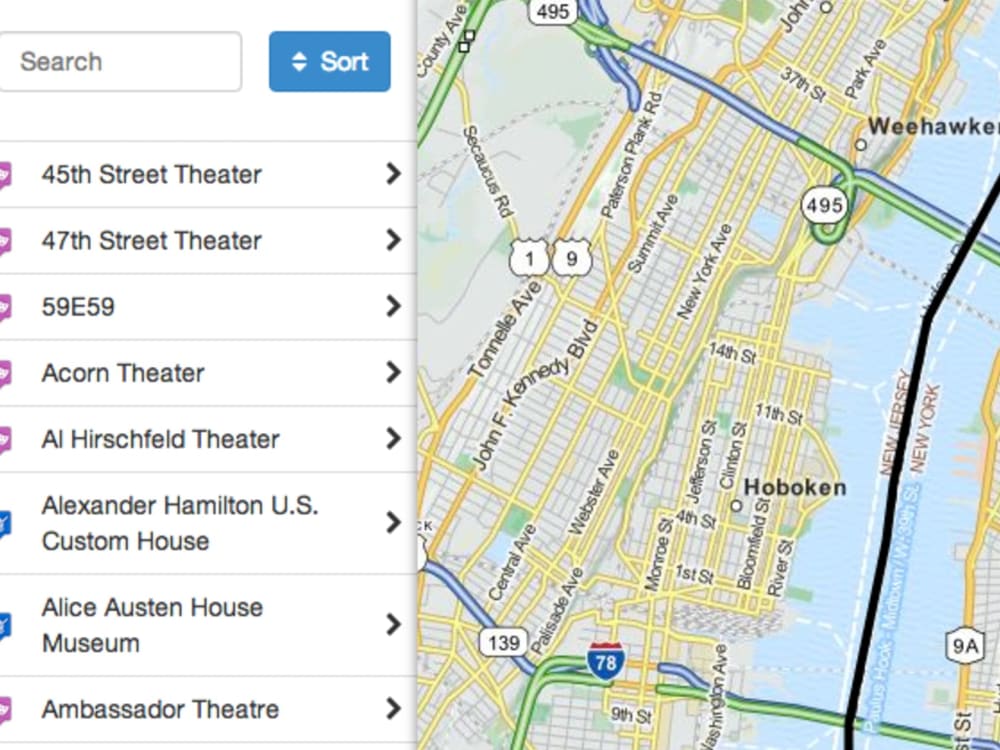The width and height of the screenshot is (1000, 750).
Task: Click the 495 shield beside County Ave
Action: tap(553, 11)
